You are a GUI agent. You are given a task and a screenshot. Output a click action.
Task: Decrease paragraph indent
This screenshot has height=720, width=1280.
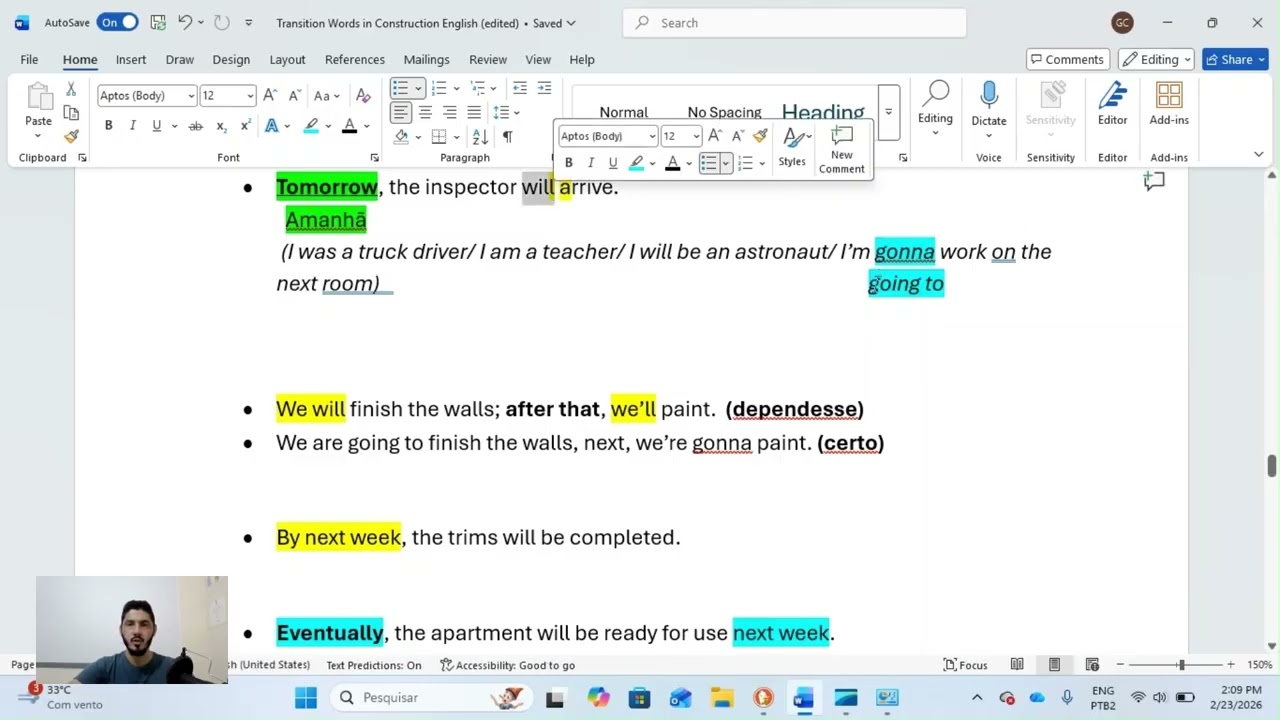point(519,88)
